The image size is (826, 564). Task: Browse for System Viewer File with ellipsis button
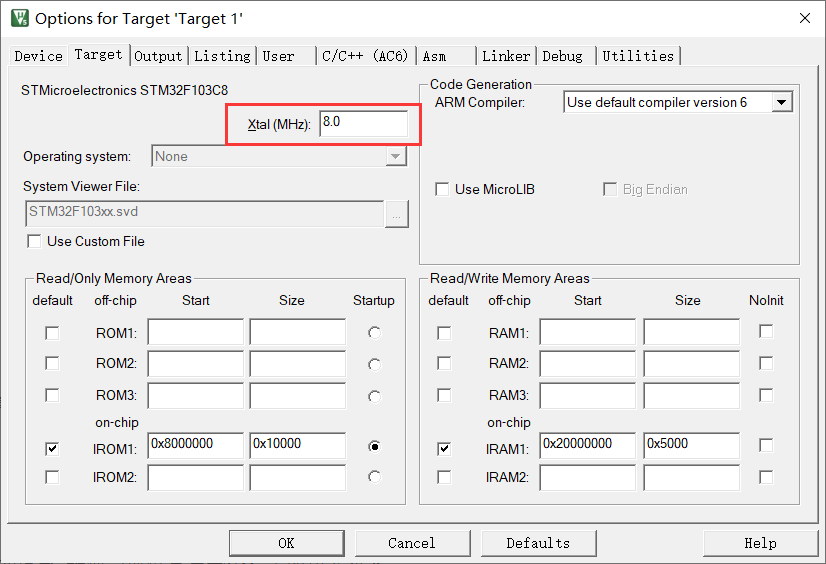[397, 214]
